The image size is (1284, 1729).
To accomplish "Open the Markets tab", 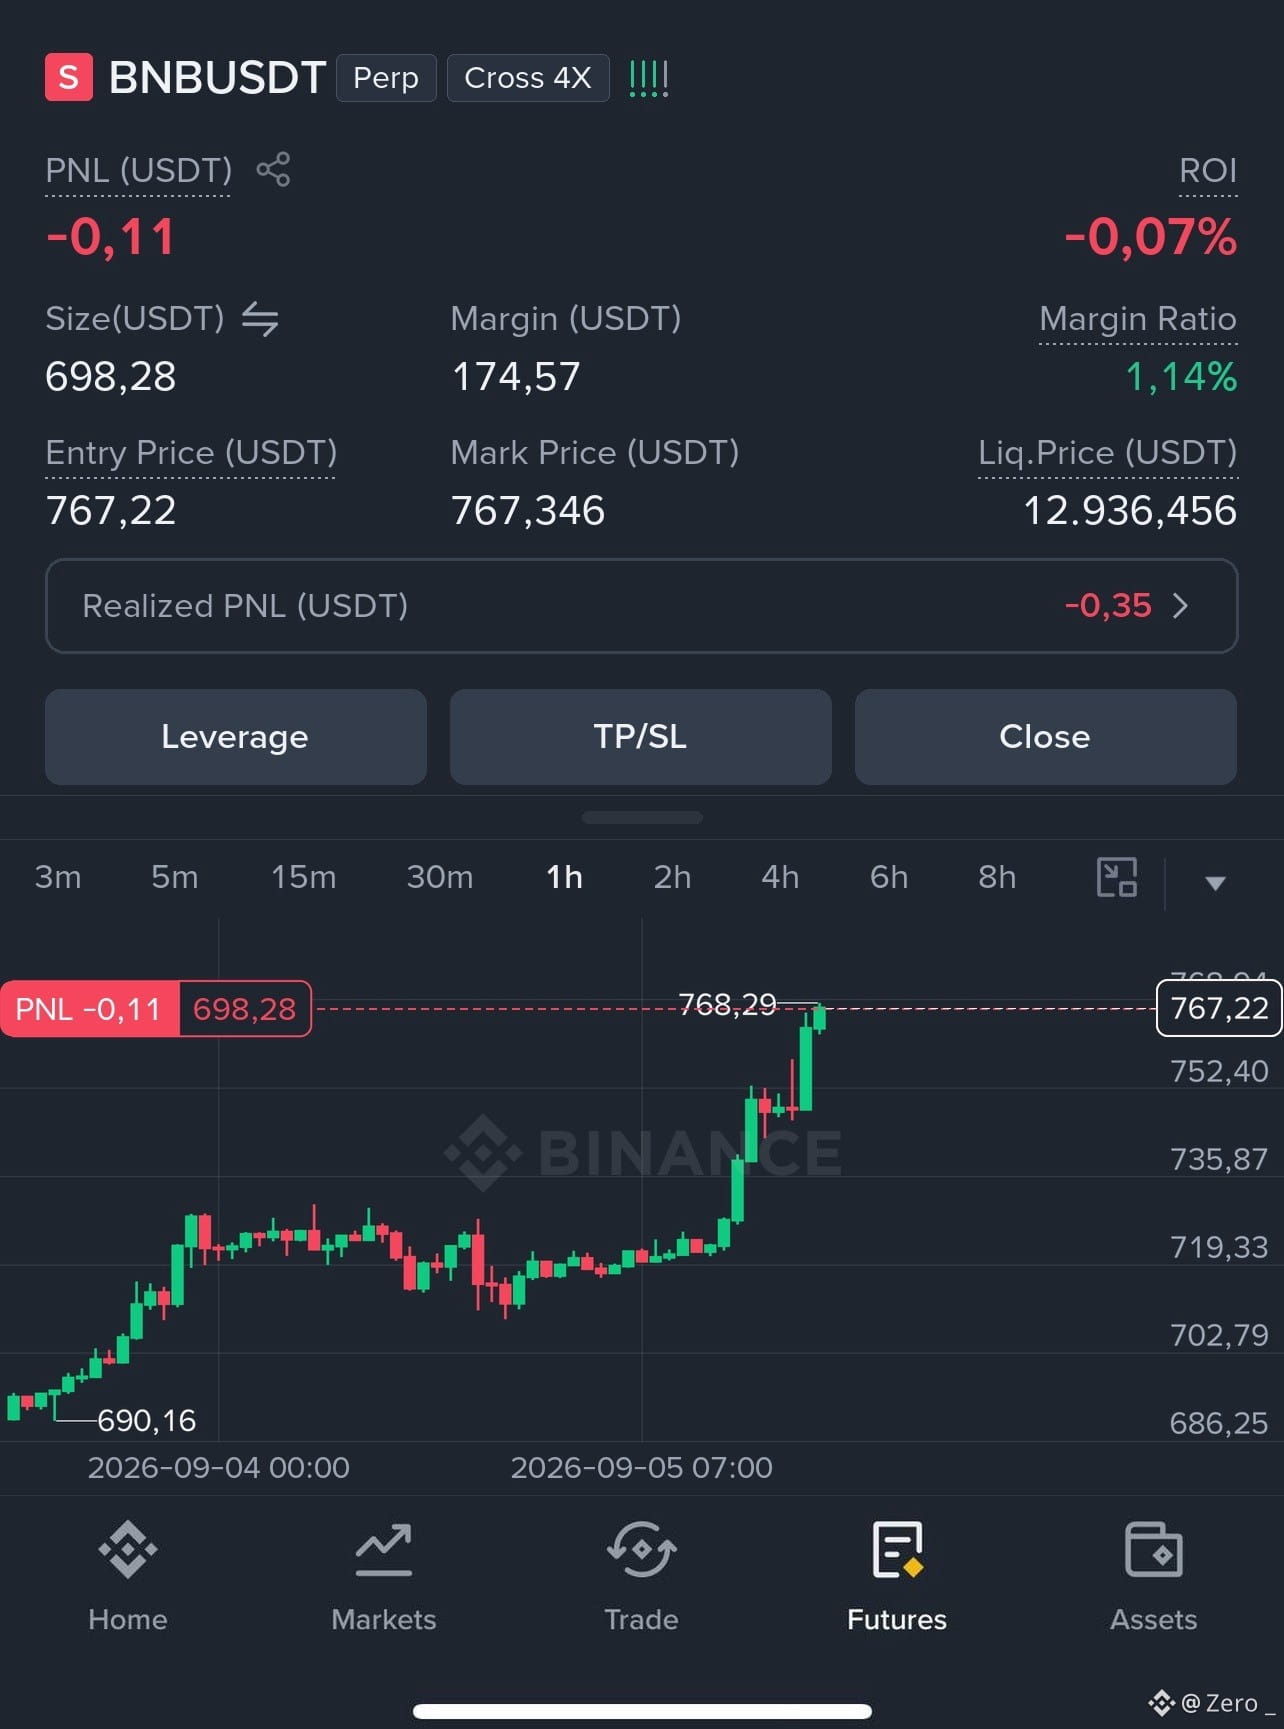I will (384, 1577).
